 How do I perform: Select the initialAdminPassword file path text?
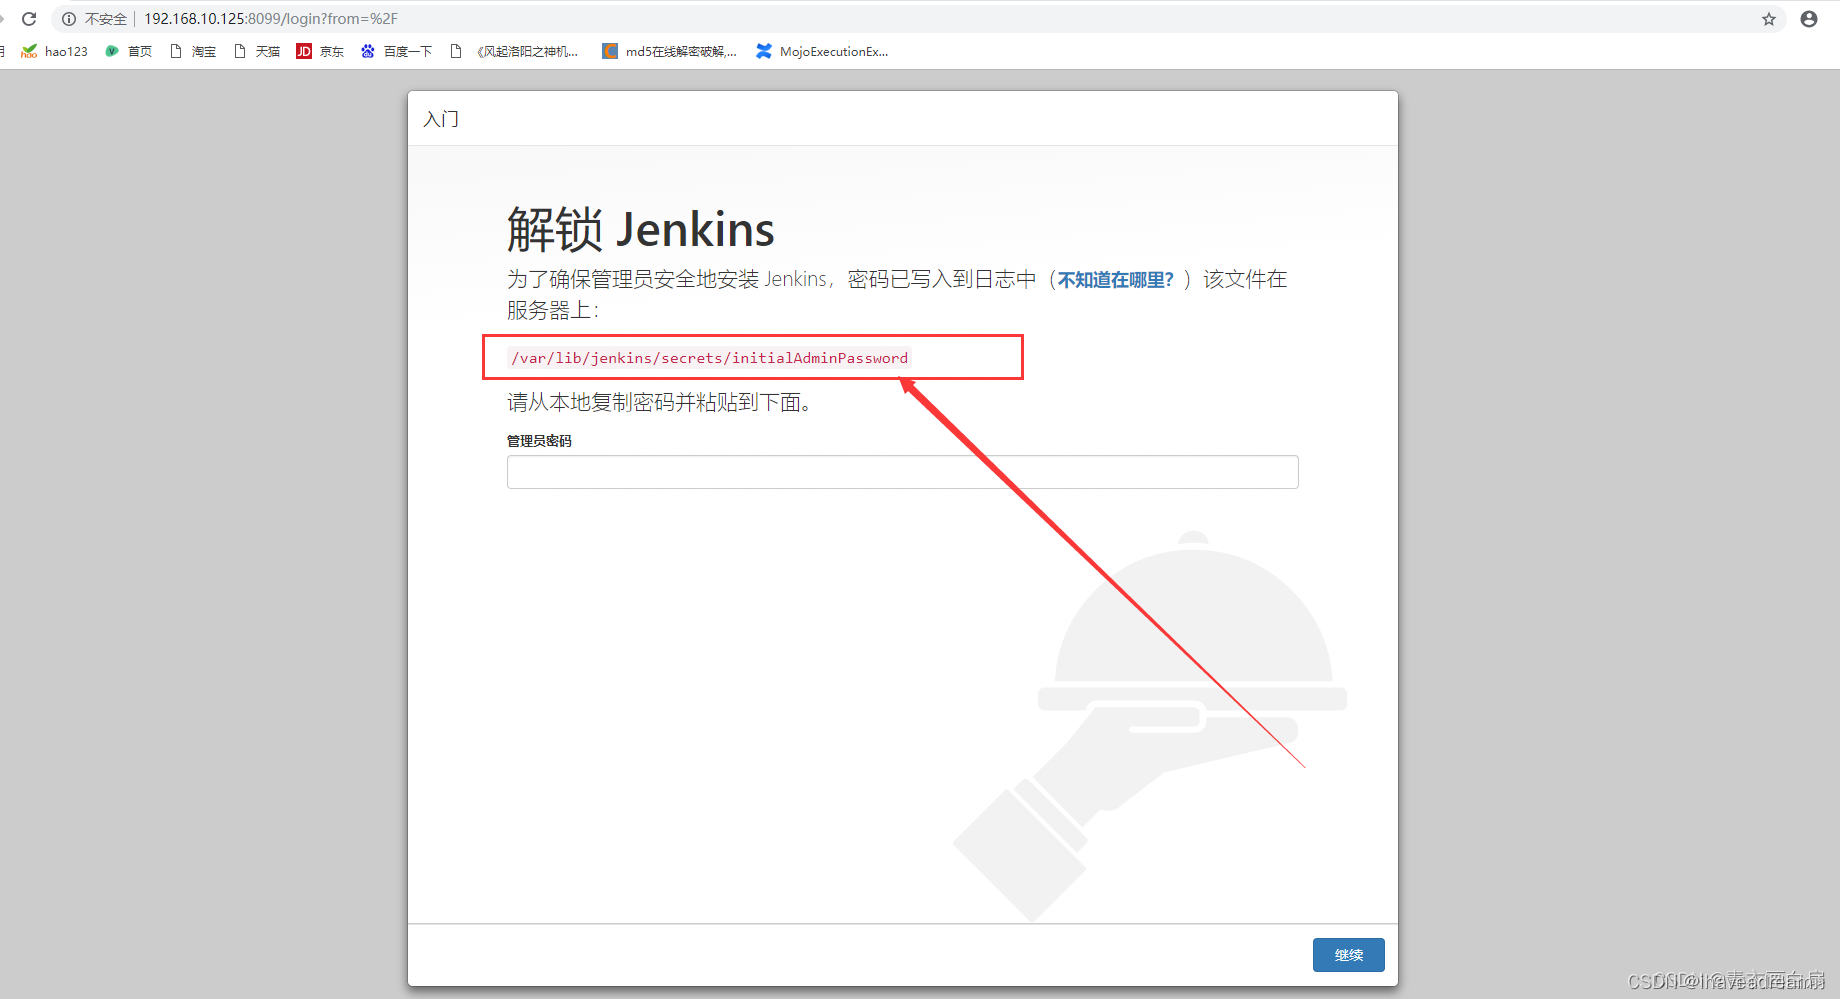coord(709,357)
